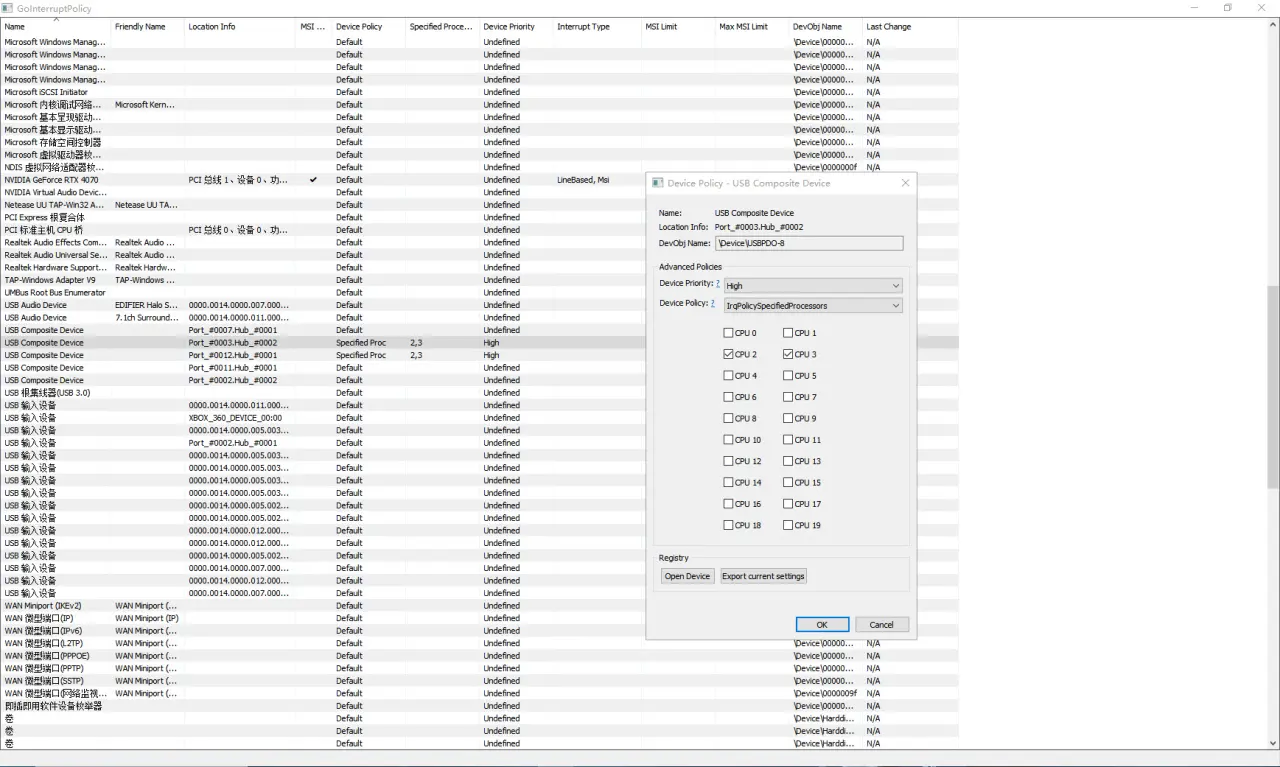The height and width of the screenshot is (767, 1280).
Task: Click the Device Priority help question mark
Action: [x=718, y=283]
